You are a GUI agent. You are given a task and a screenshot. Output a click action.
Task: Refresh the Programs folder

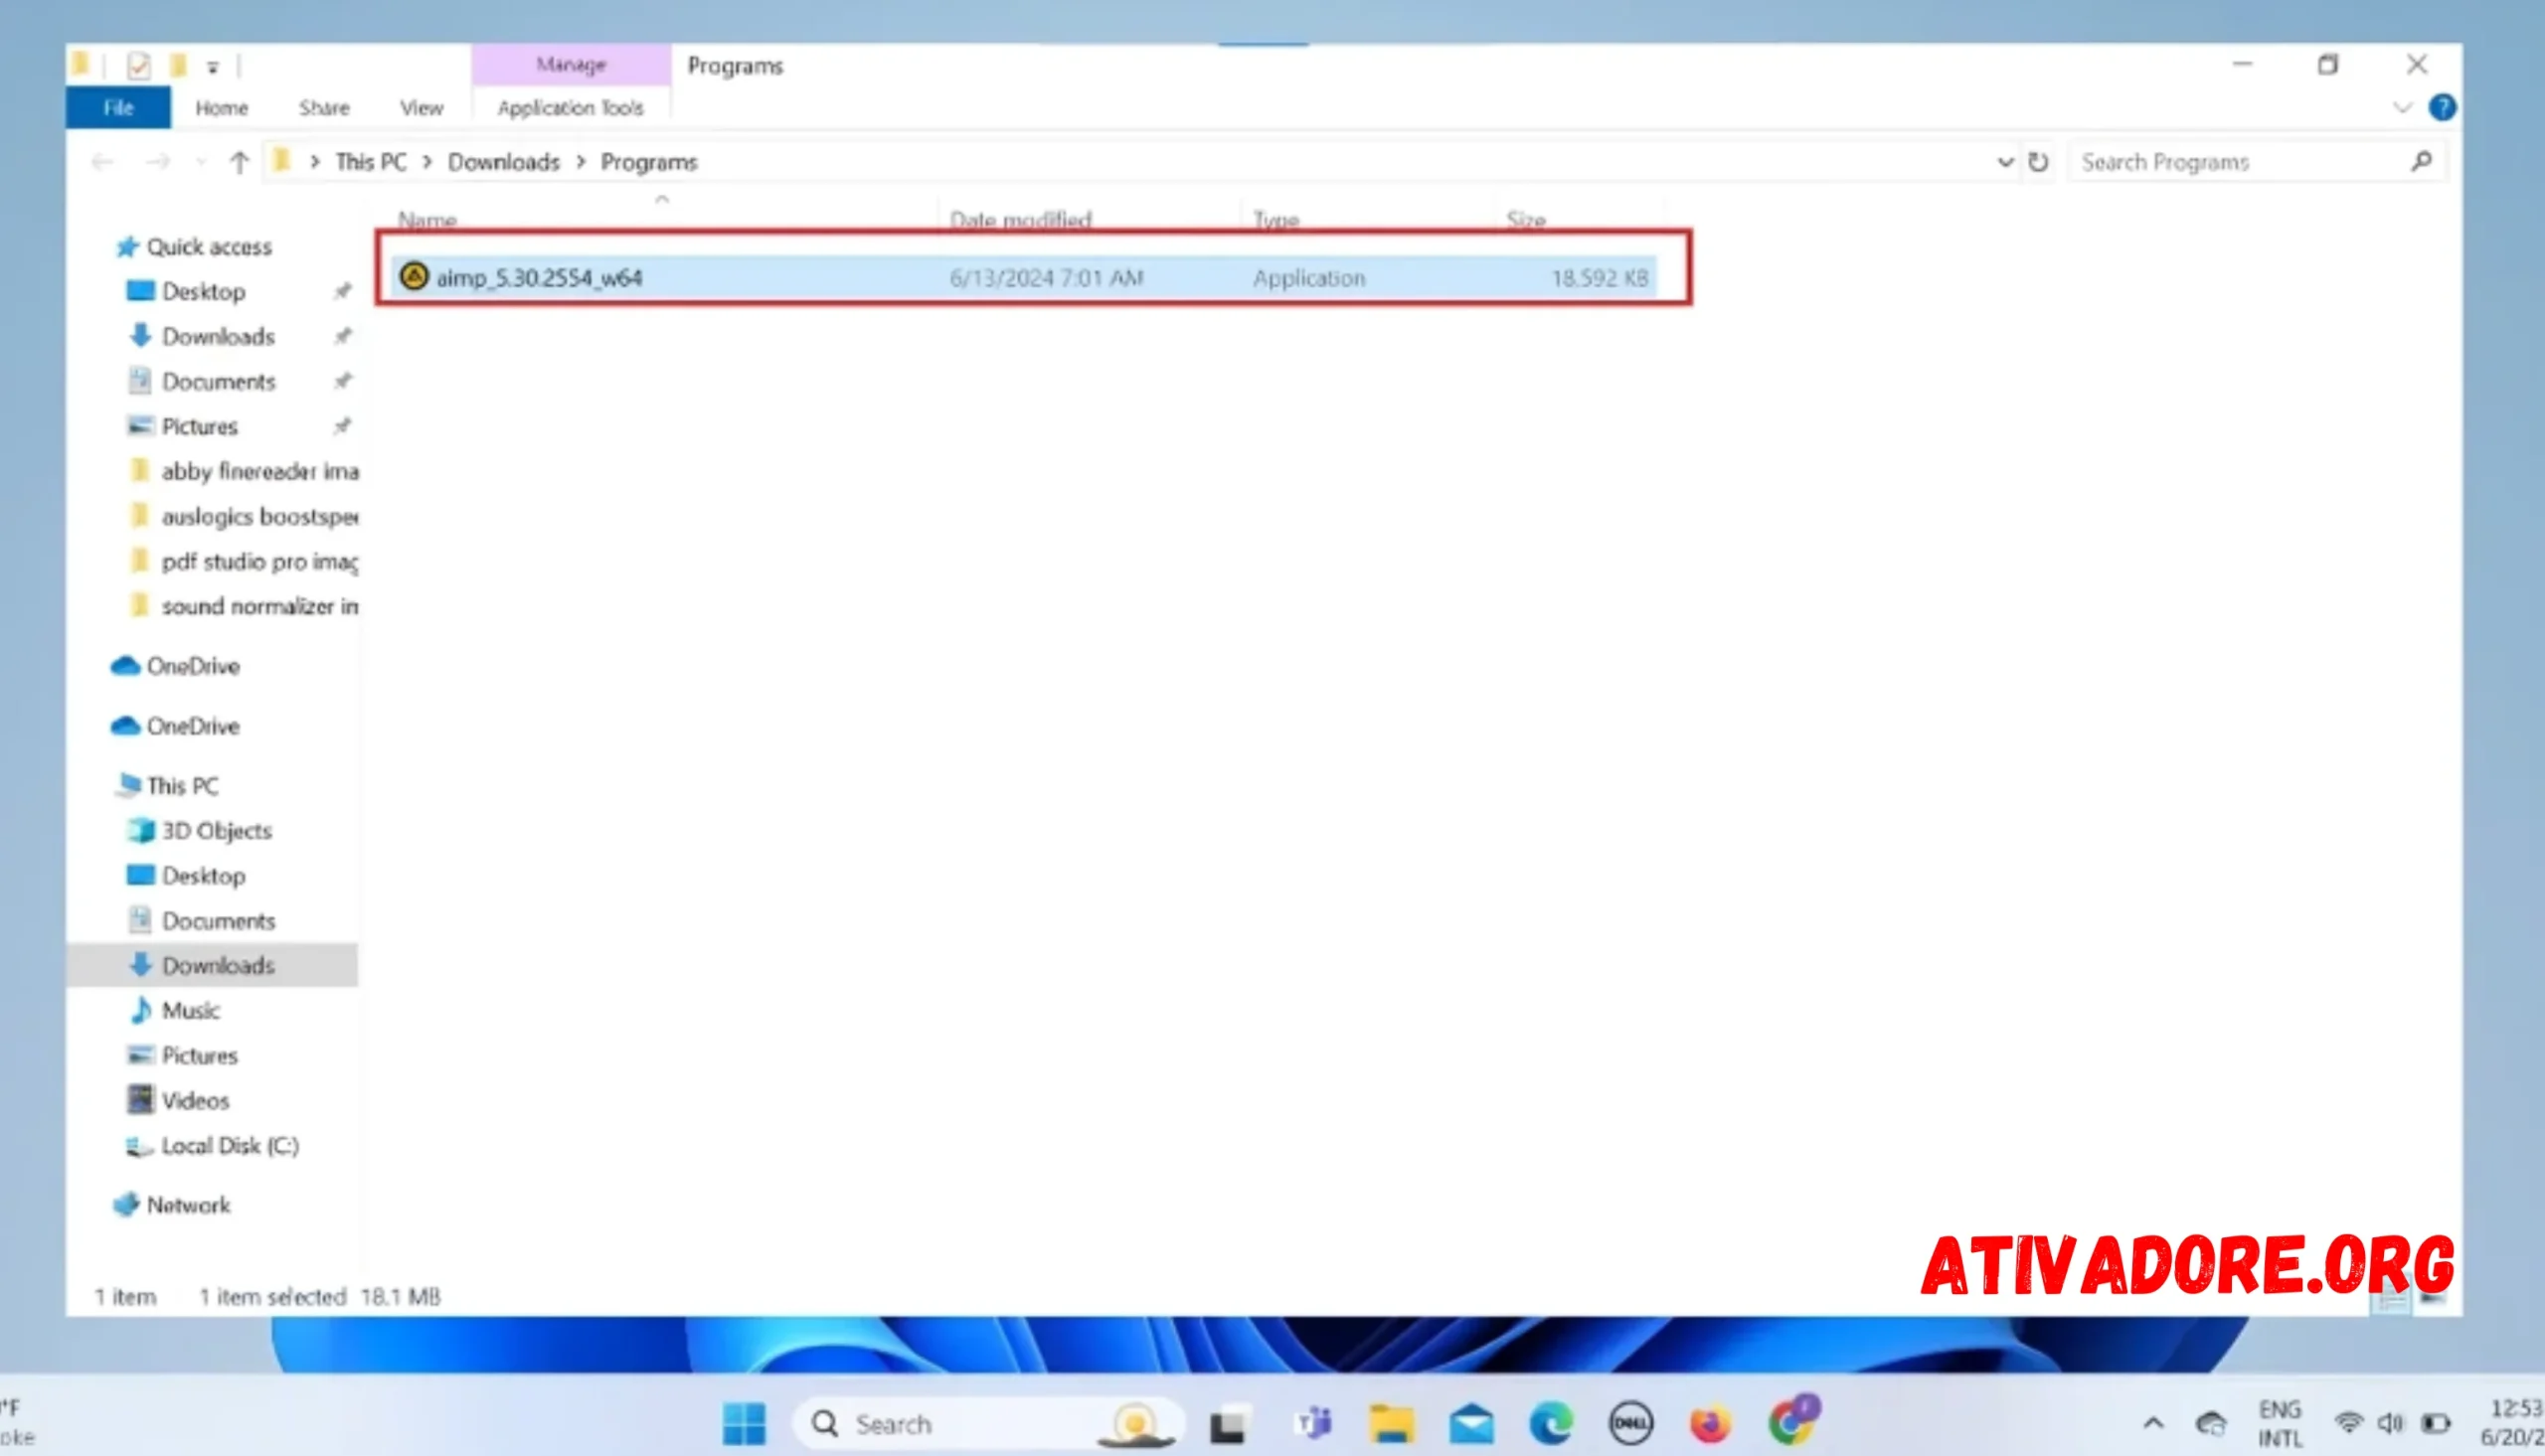2037,162
